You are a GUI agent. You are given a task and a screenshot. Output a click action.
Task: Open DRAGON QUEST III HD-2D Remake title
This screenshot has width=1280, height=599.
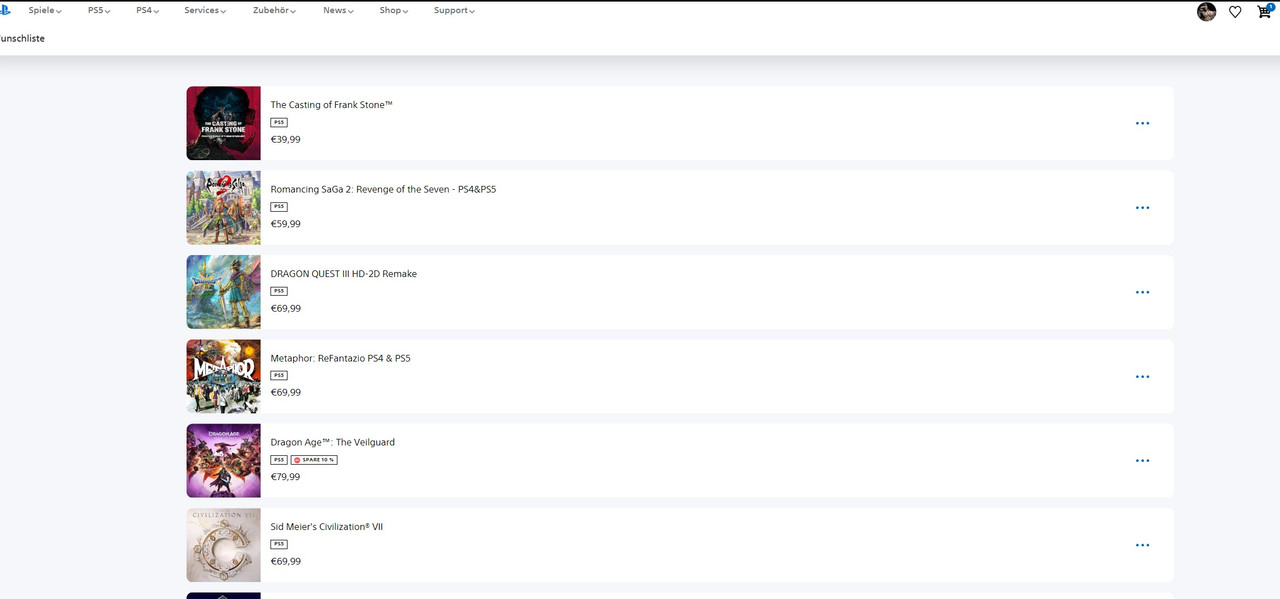[x=343, y=274]
